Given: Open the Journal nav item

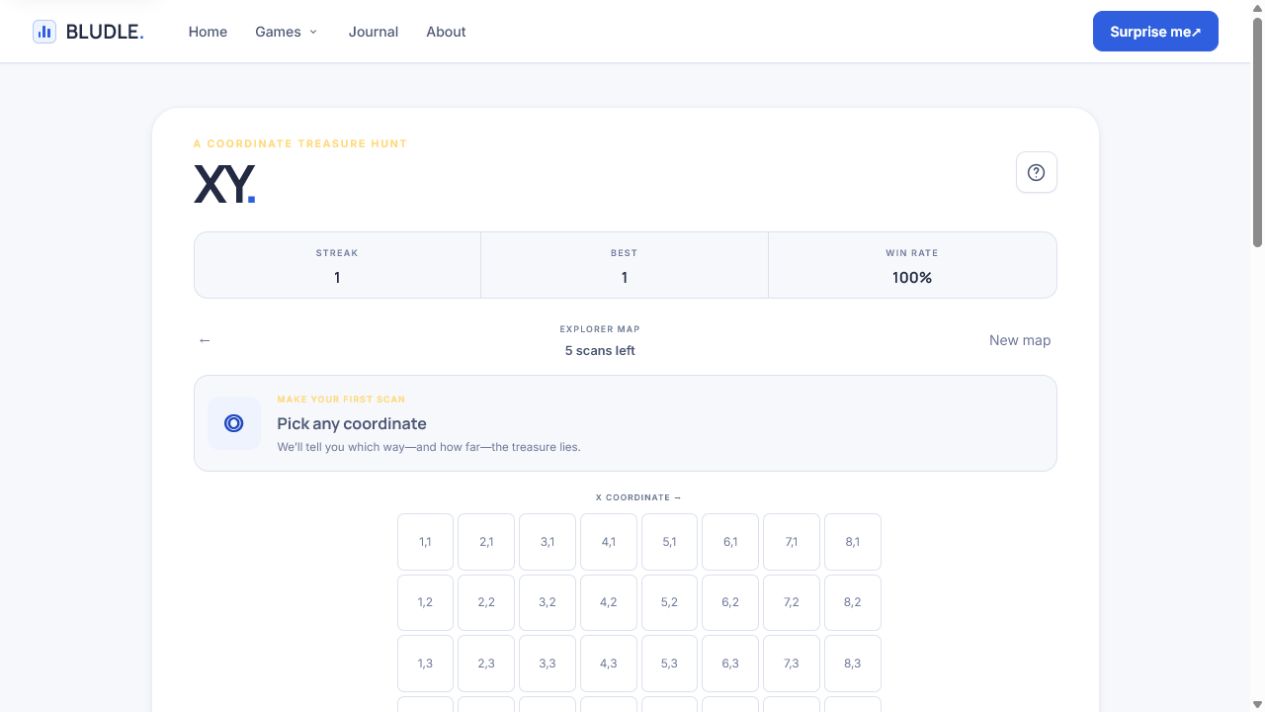Looking at the screenshot, I should click(x=373, y=32).
